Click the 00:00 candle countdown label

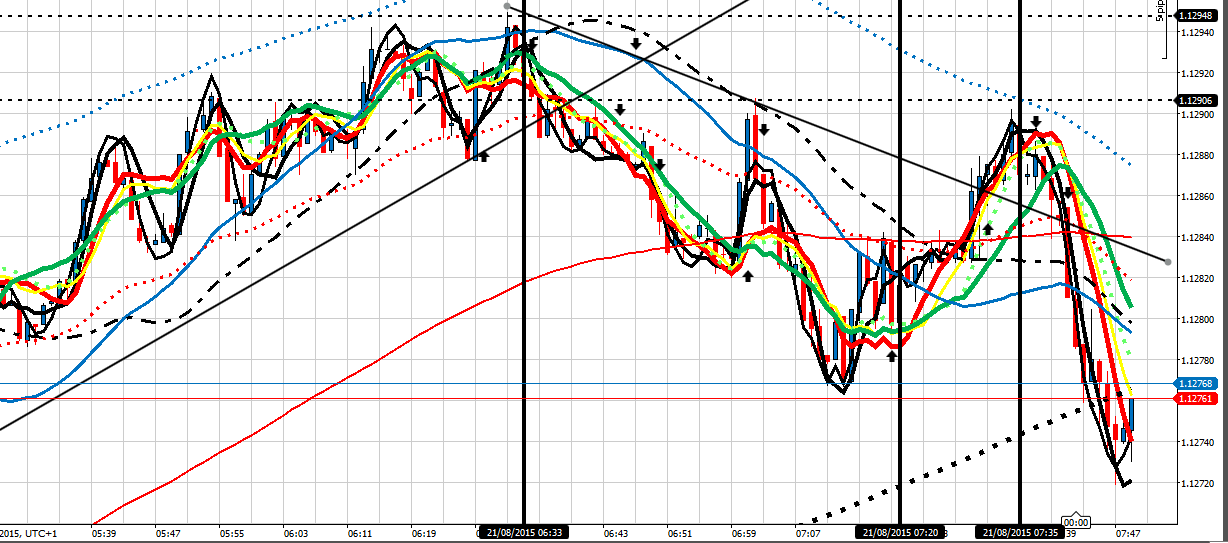pos(1076,522)
